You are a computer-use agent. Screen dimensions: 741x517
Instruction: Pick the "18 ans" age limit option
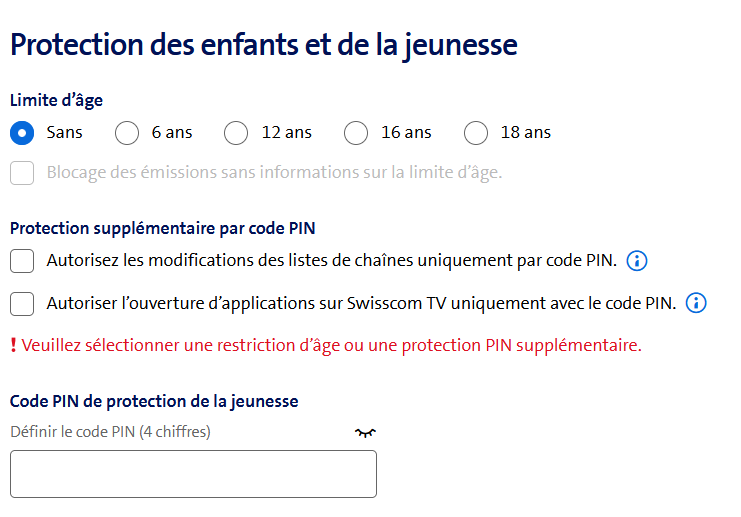coord(476,132)
